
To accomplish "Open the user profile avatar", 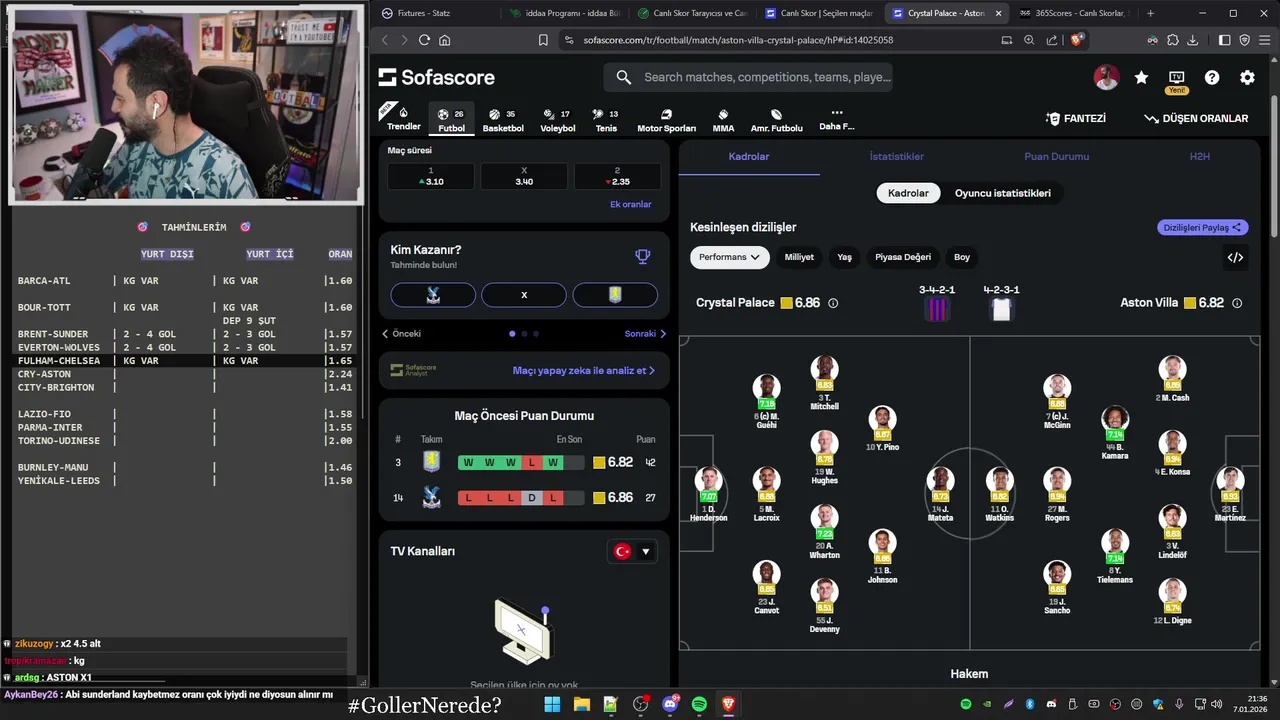I will click(1106, 77).
